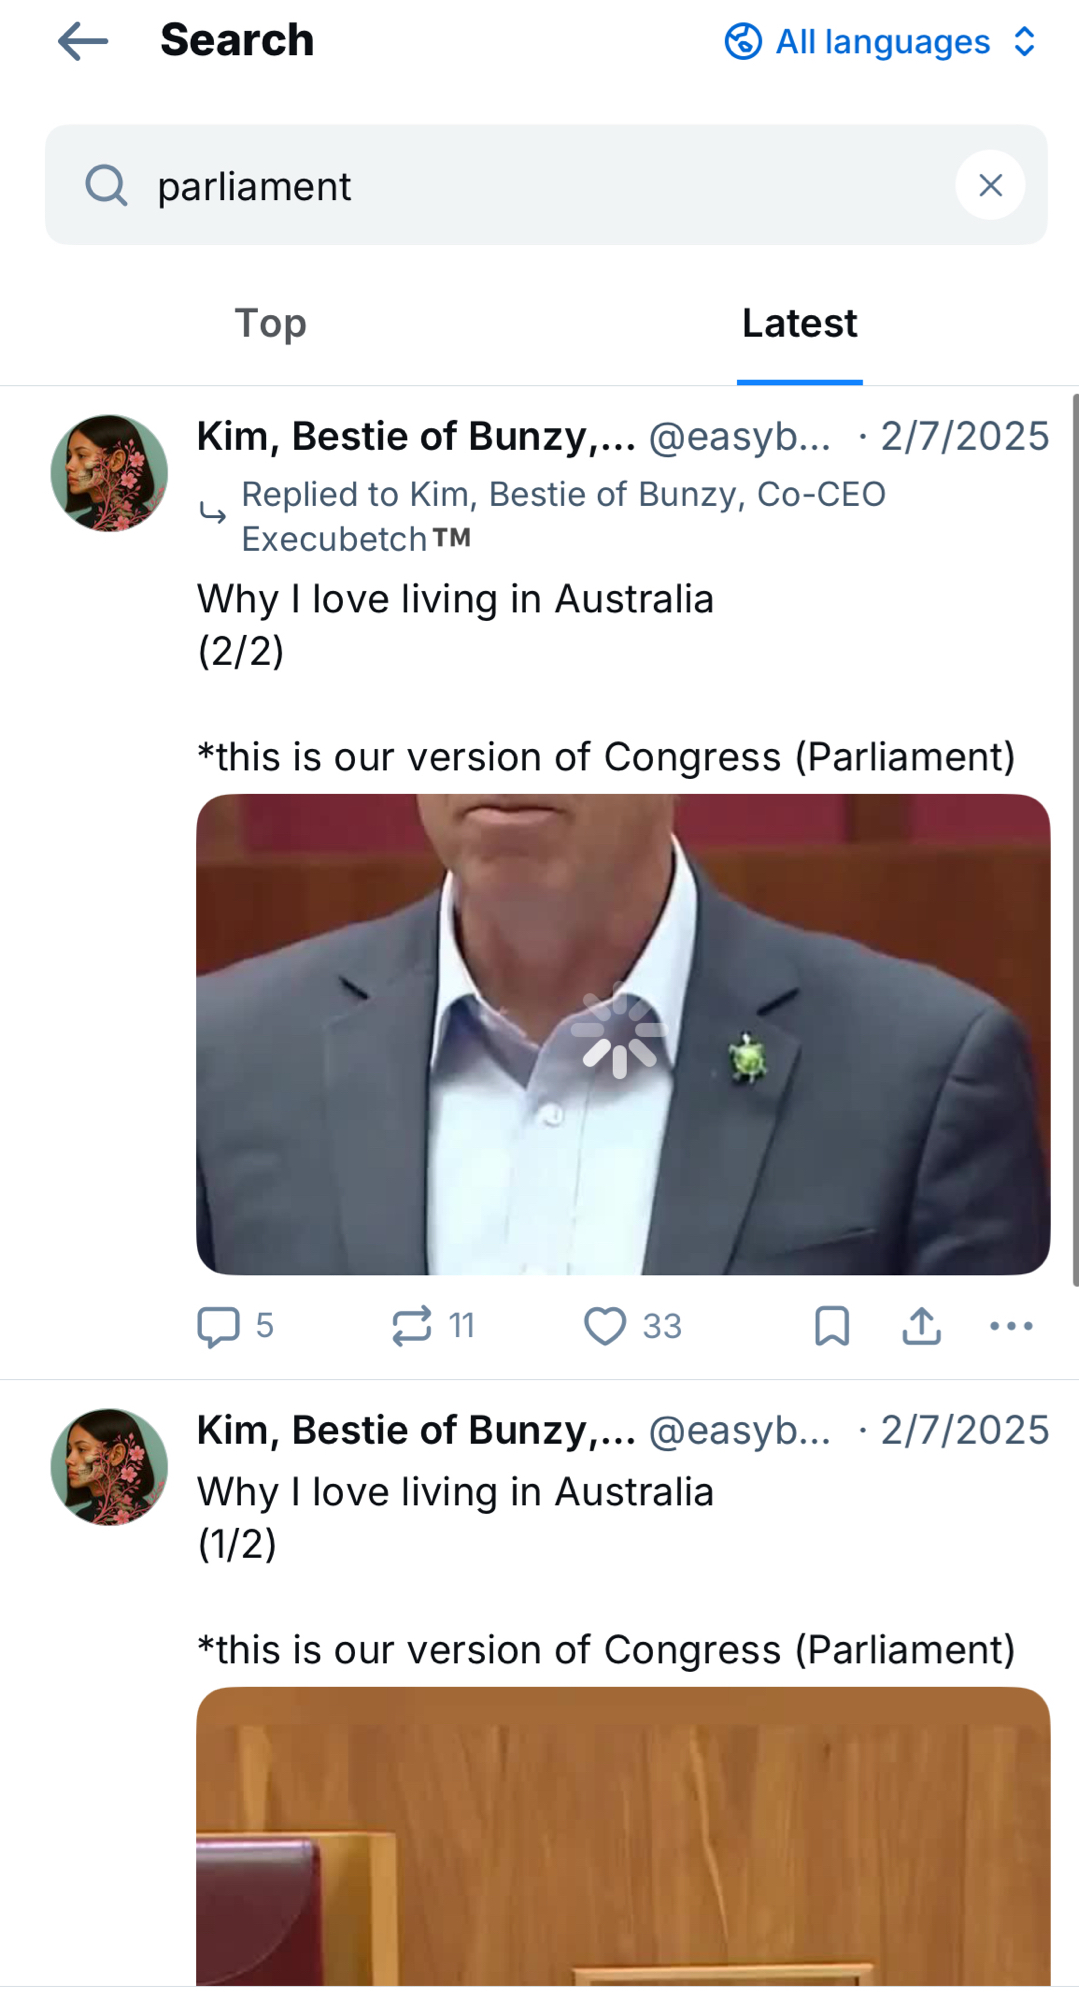Viewport: 1079px width, 2000px height.
Task: Switch to the Top tab
Action: [x=270, y=324]
